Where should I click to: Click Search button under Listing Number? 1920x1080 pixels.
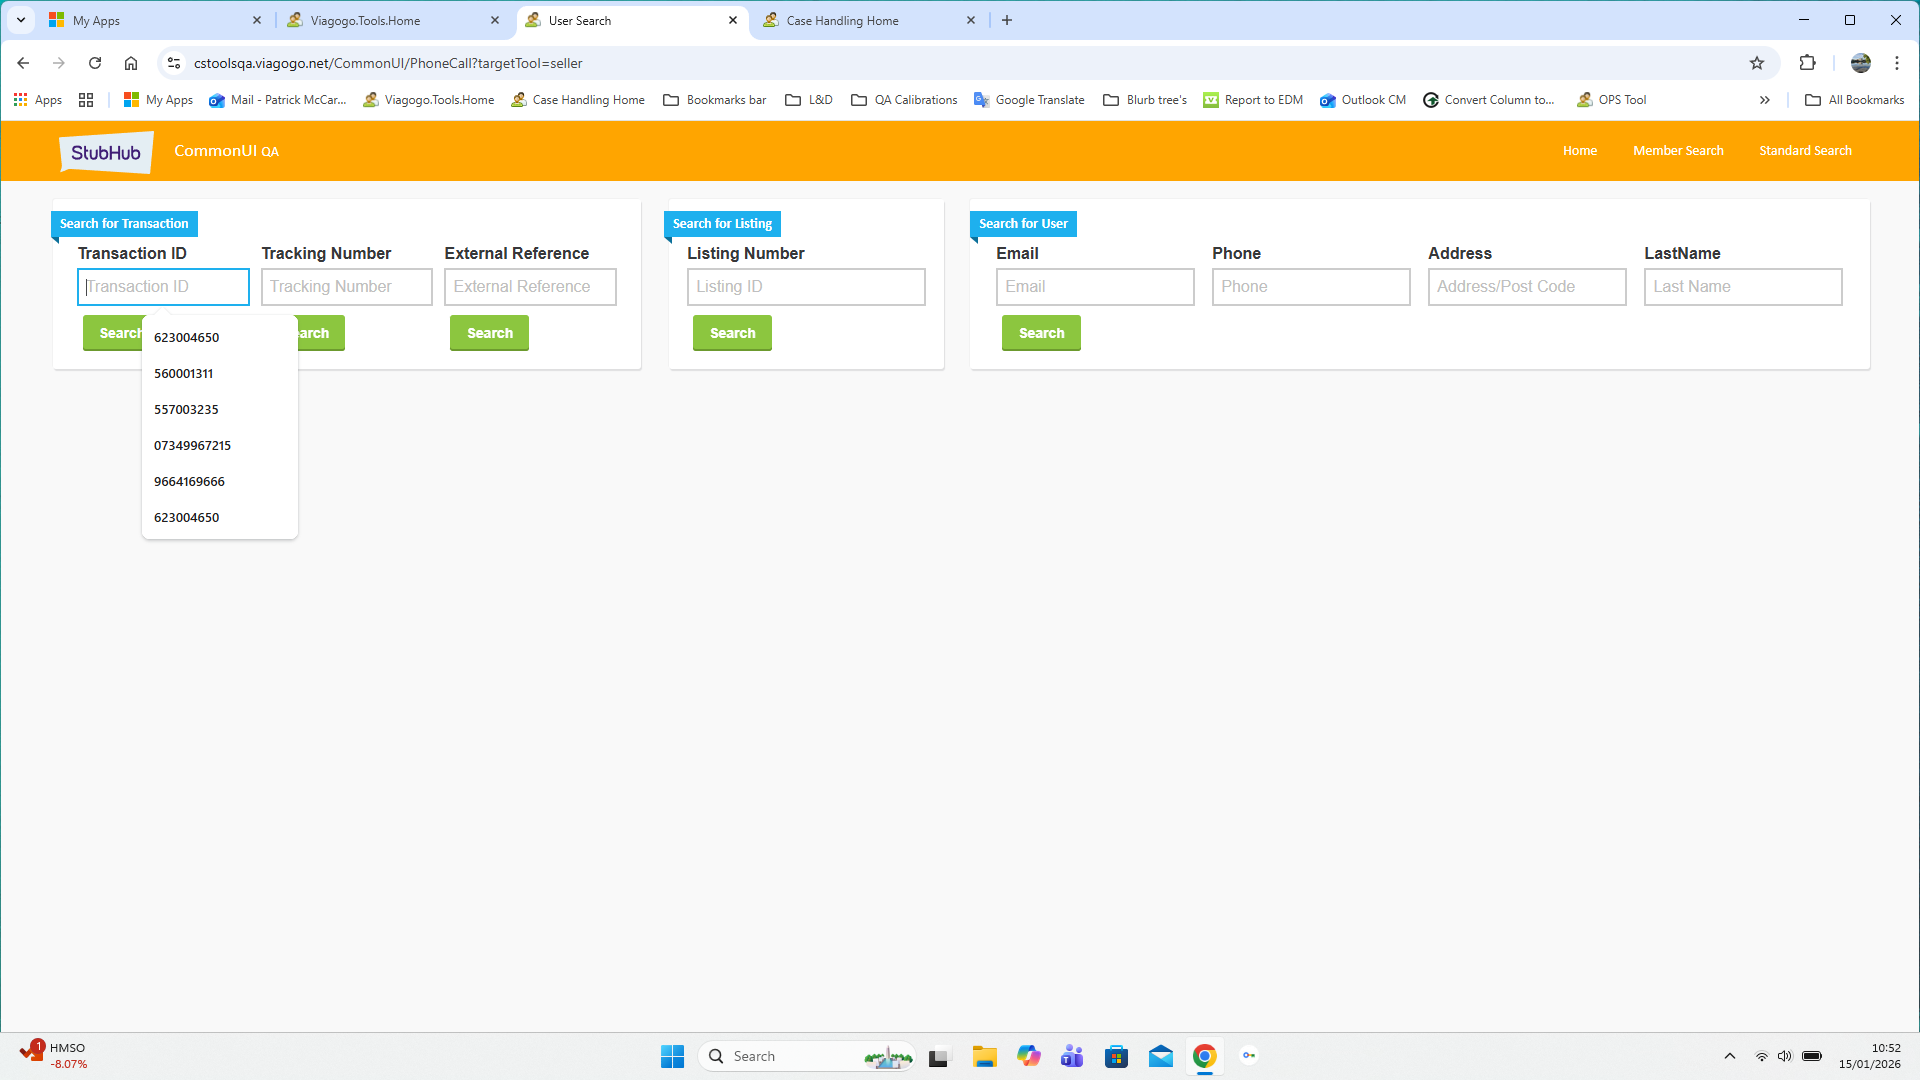tap(732, 333)
